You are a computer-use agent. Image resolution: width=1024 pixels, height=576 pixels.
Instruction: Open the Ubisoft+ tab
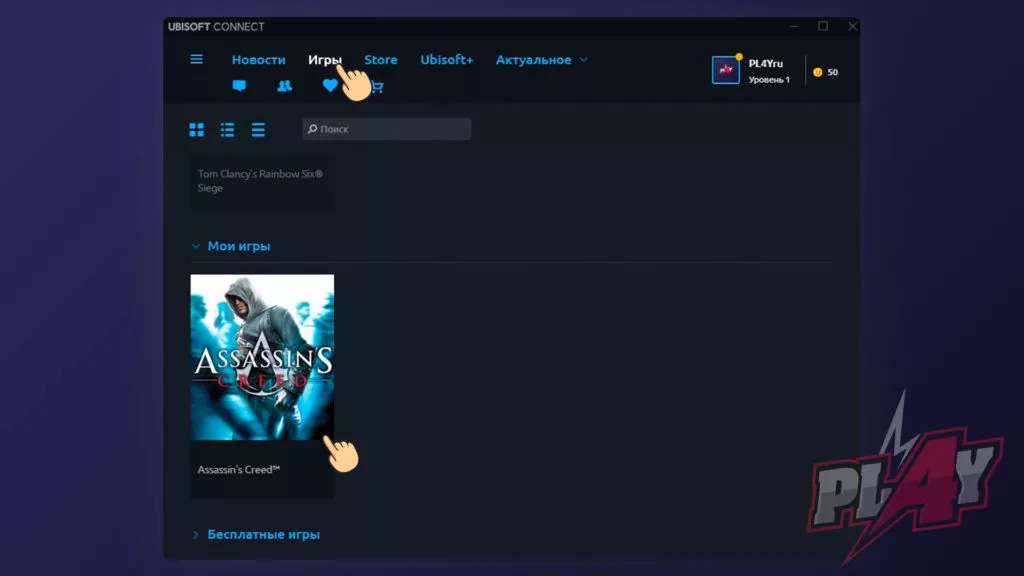click(x=446, y=60)
